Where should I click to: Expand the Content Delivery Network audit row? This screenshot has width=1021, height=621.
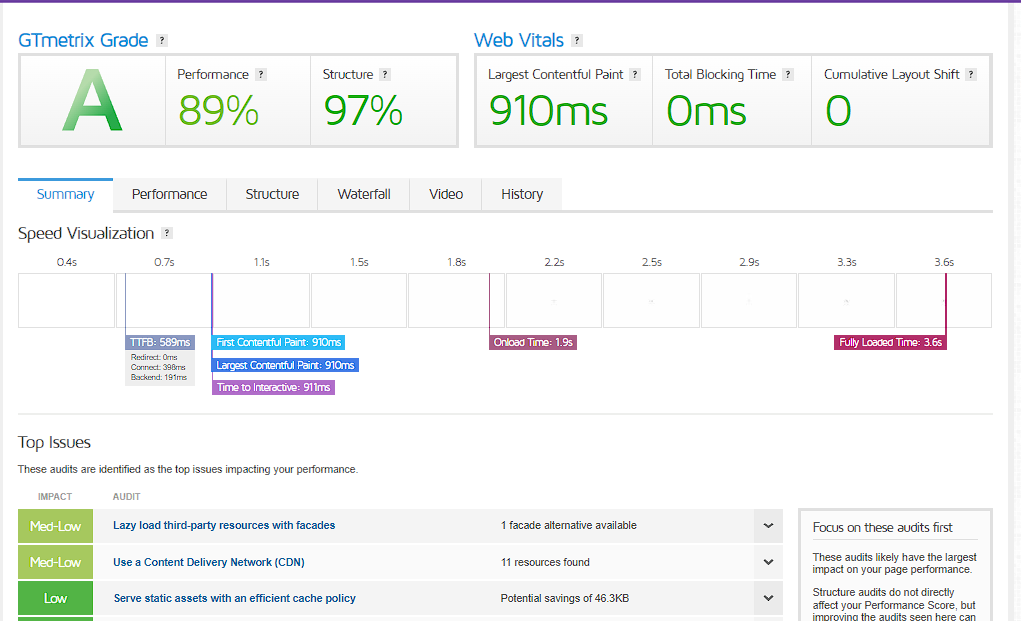click(x=768, y=562)
